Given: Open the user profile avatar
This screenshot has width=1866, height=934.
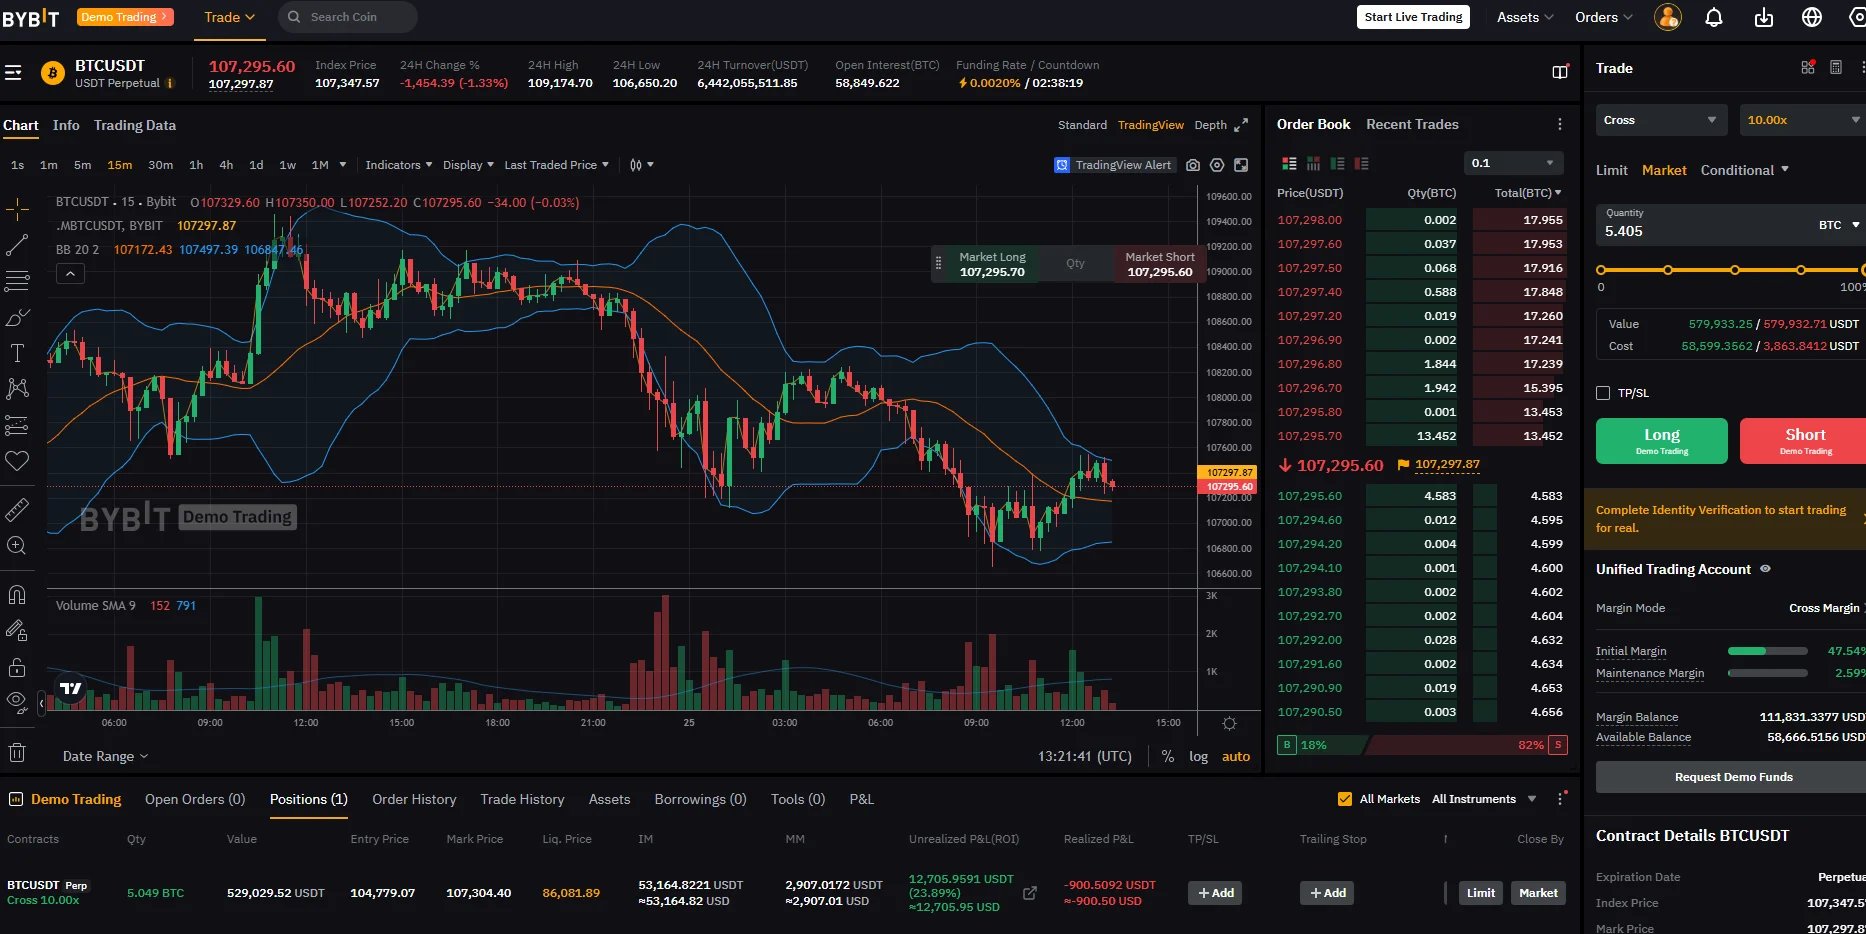Looking at the screenshot, I should click(x=1668, y=17).
